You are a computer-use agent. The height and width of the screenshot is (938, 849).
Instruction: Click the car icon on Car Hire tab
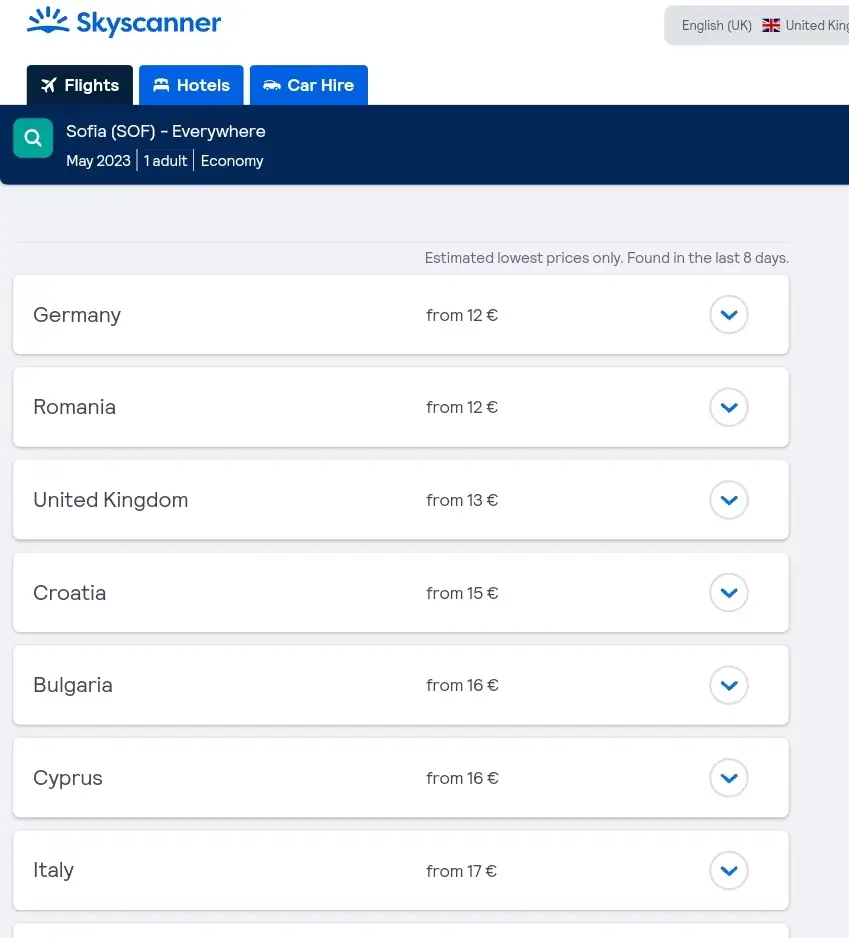[x=271, y=86]
